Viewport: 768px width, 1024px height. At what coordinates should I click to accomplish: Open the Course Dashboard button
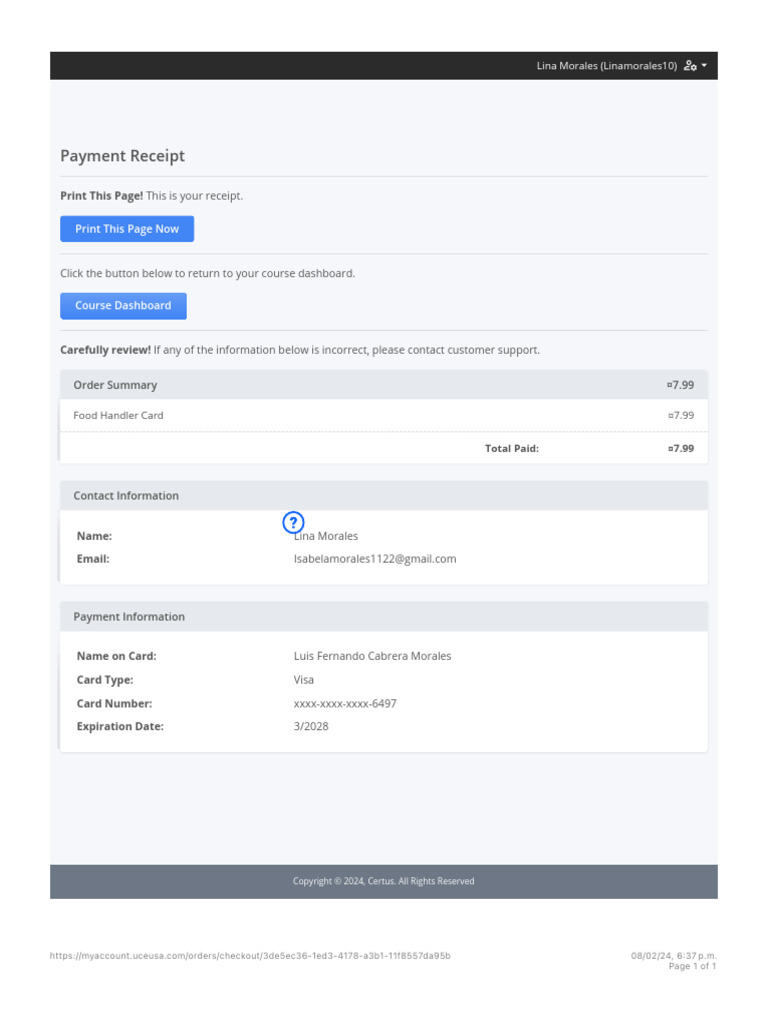(123, 306)
